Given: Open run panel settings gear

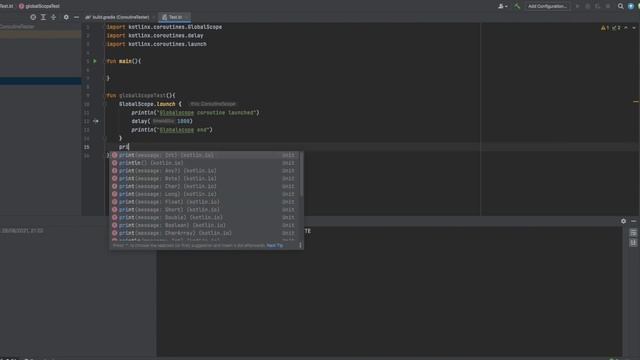Looking at the screenshot, I should tap(623, 221).
